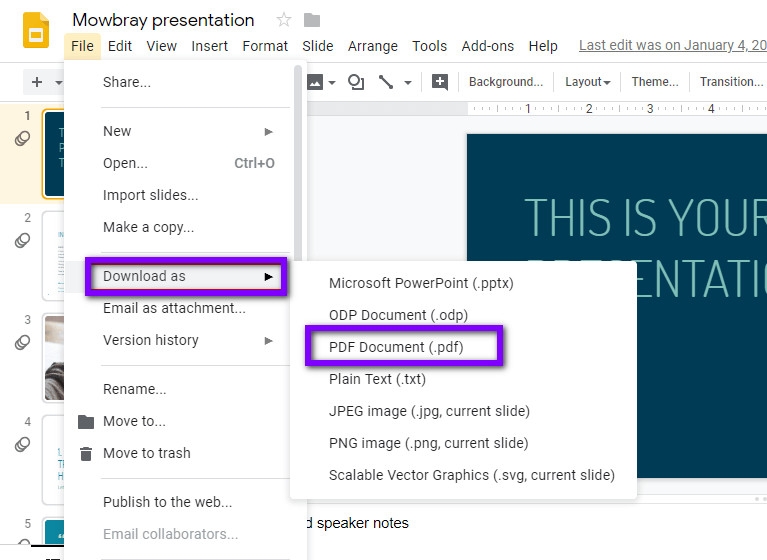
Task: Click the slide title text THIS IS YOUR
Action: click(x=646, y=218)
